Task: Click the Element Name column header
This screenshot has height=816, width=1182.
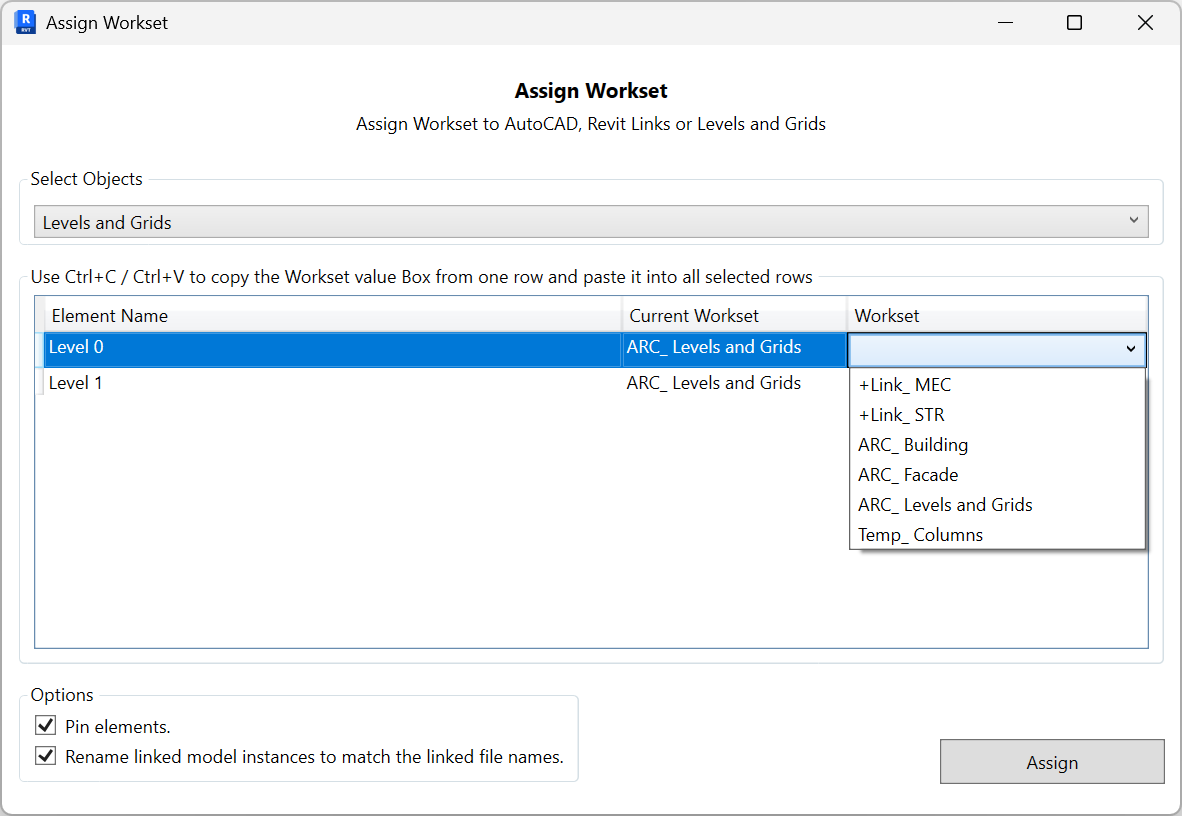Action: pyautogui.click(x=109, y=315)
